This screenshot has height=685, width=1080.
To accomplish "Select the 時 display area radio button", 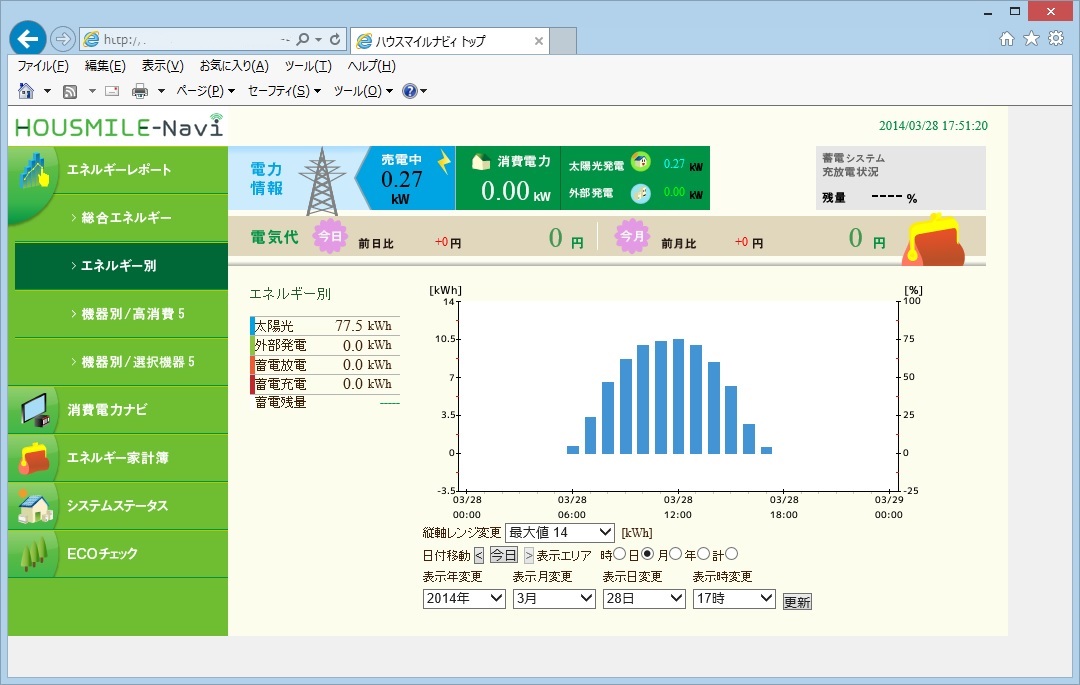I will (x=619, y=554).
